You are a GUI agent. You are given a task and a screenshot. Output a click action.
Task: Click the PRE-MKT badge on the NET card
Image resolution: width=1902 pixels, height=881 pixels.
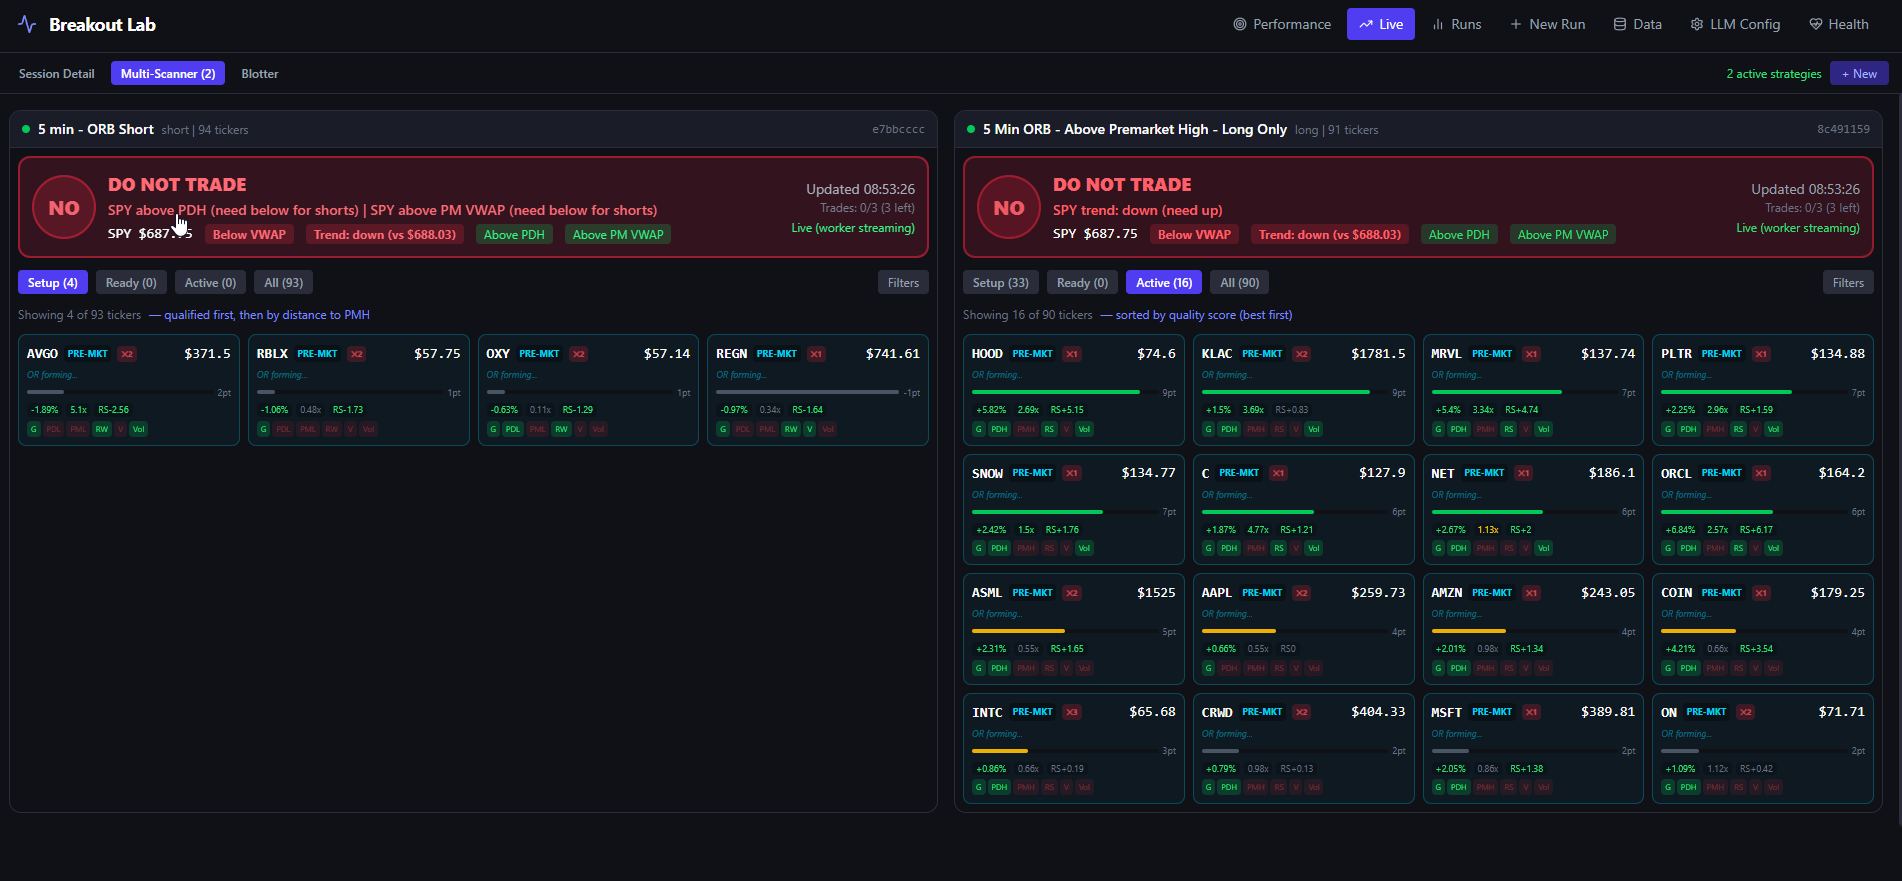[x=1484, y=473]
